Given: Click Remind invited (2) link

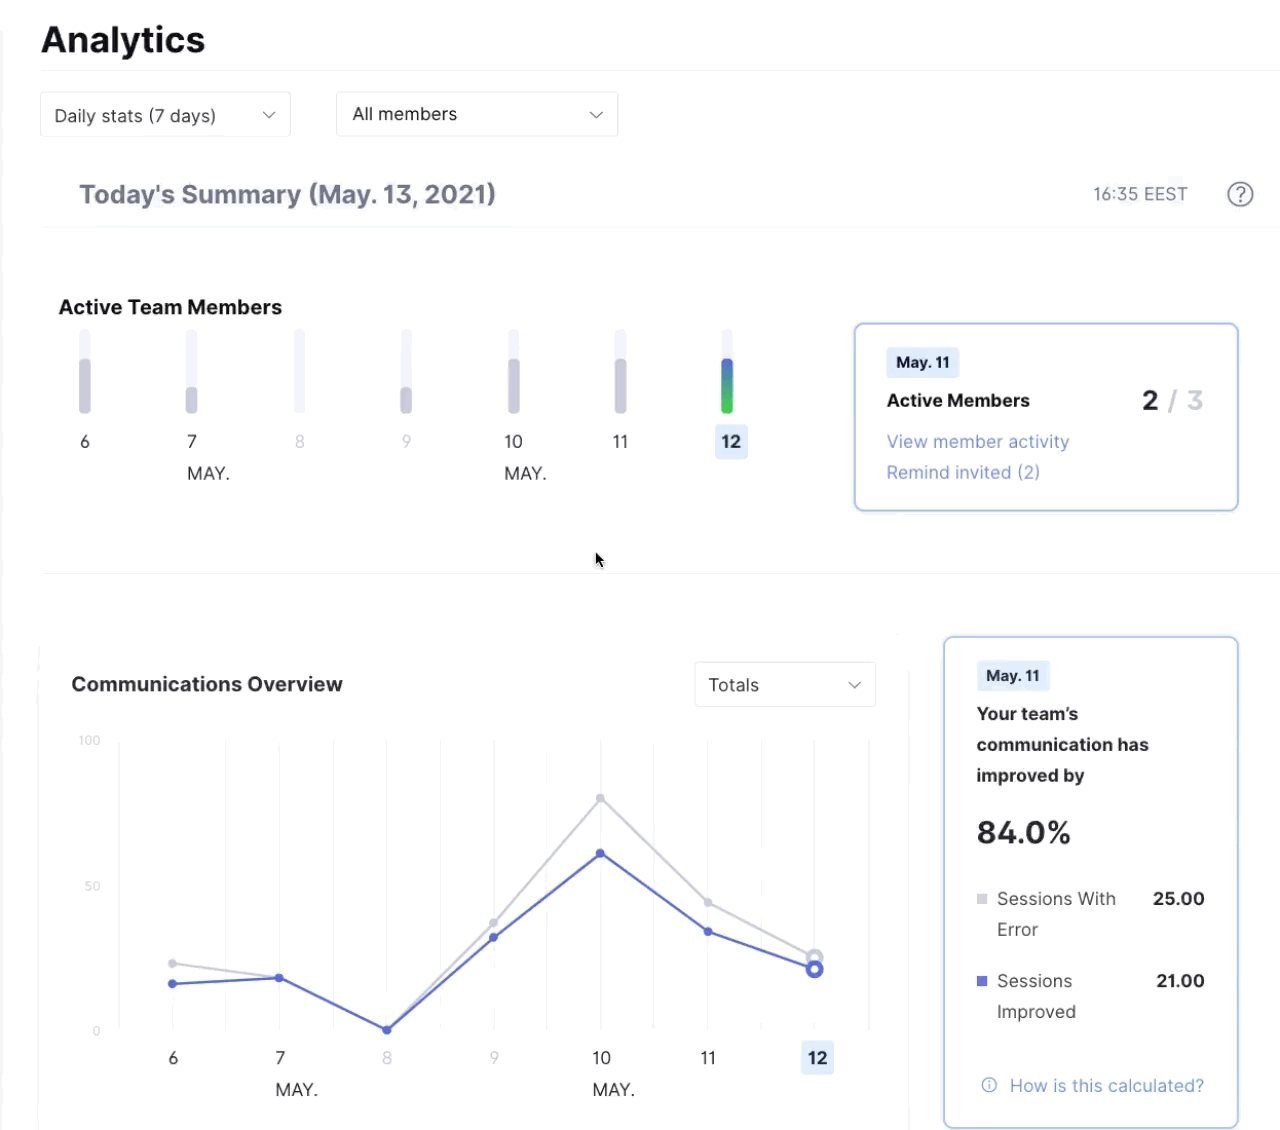Looking at the screenshot, I should pos(962,472).
